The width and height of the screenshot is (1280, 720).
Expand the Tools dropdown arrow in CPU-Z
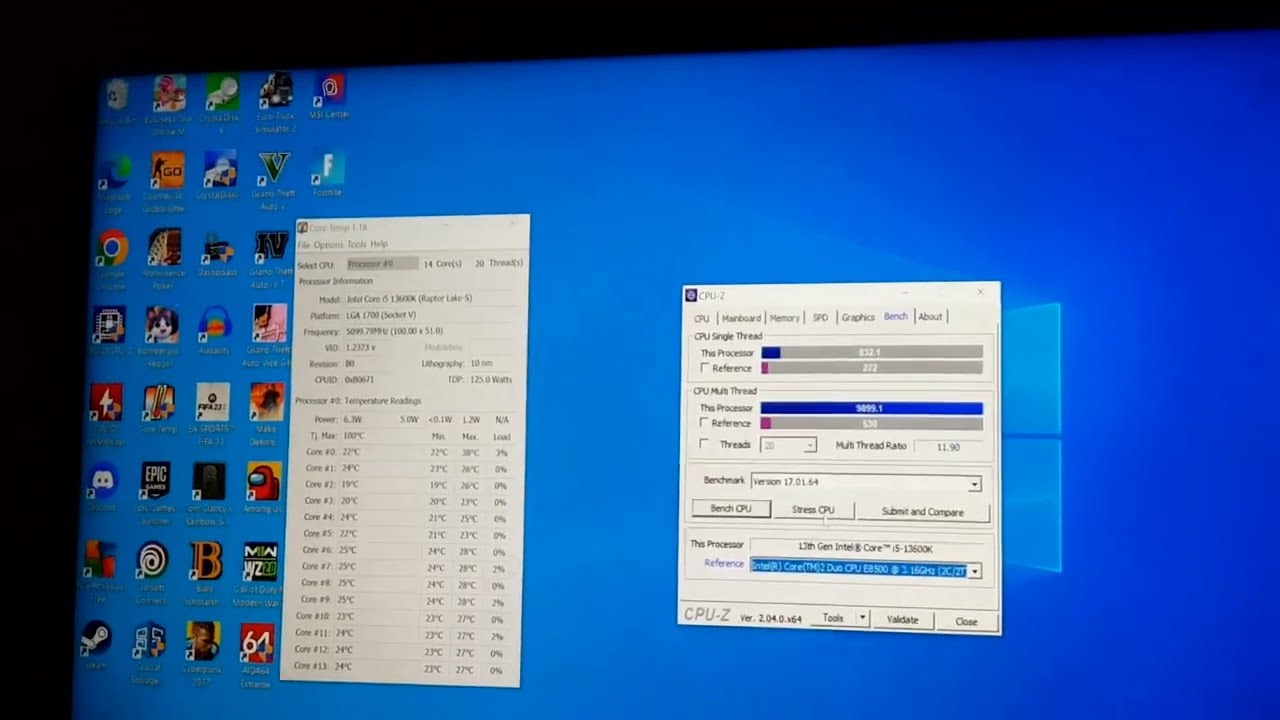point(862,619)
